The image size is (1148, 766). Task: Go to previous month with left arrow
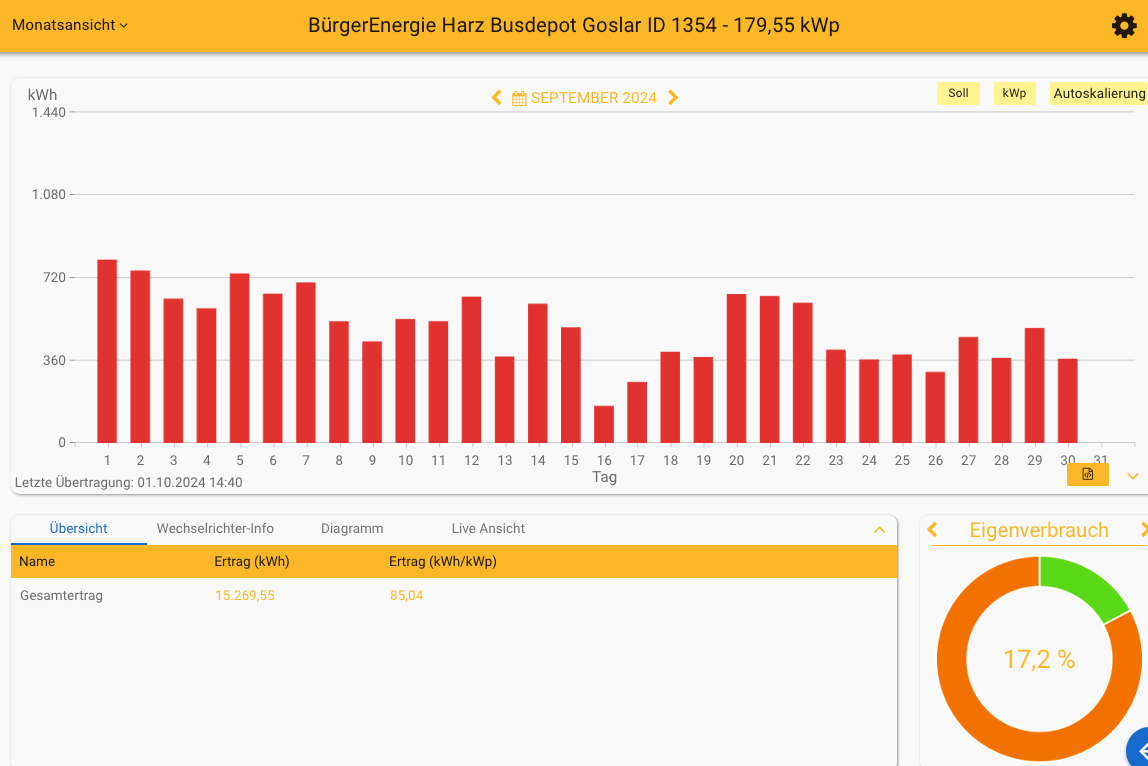[496, 98]
